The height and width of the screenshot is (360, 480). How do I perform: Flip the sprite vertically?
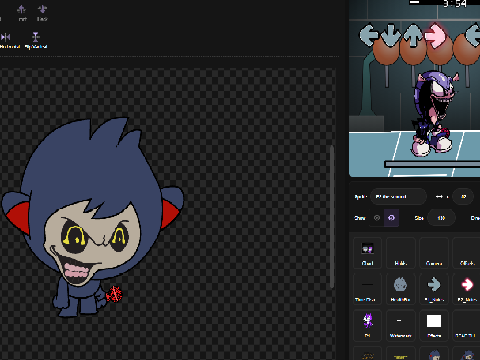tap(36, 37)
